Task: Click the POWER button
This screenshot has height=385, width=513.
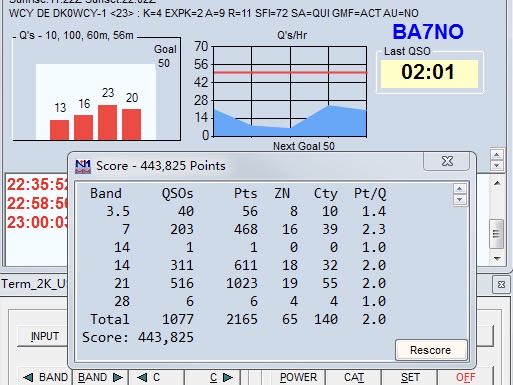Action: coord(298,377)
